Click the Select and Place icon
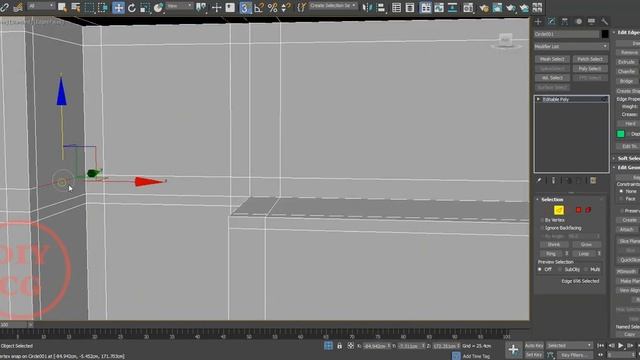640x360 pixels. click(x=158, y=7)
